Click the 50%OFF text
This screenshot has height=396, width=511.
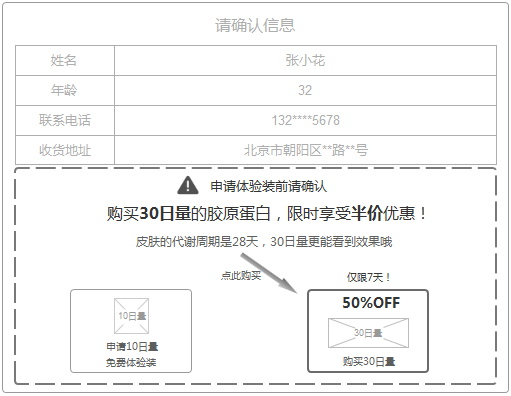(371, 303)
